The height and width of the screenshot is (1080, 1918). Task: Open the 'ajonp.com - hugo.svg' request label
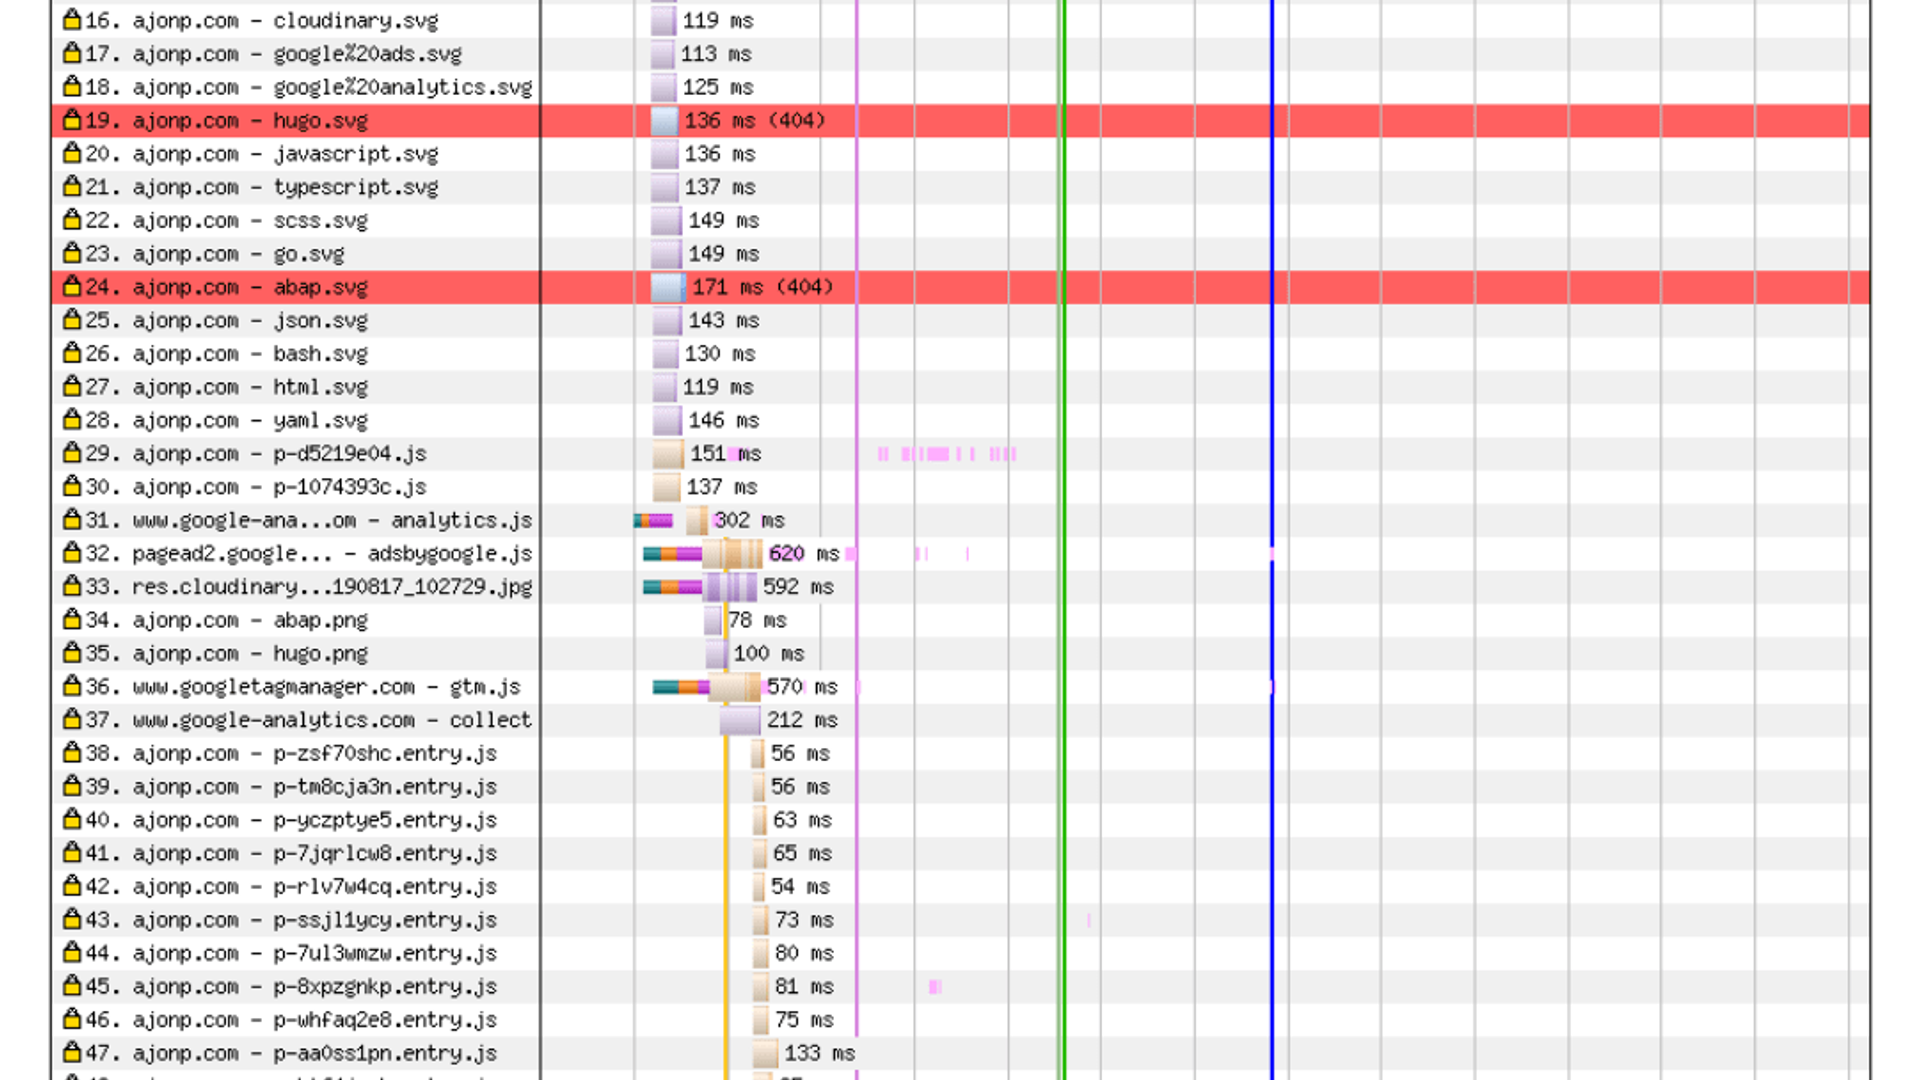226,120
